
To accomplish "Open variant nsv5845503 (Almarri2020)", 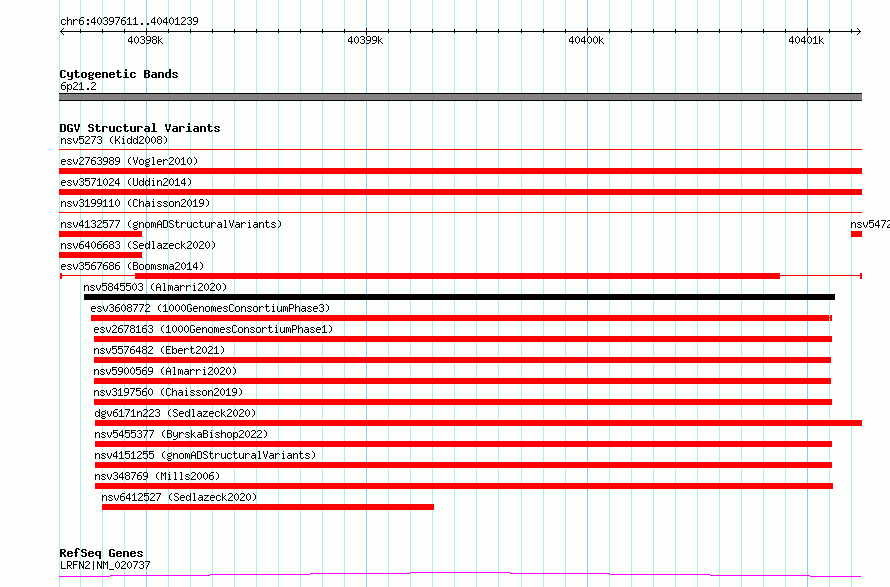I will [155, 287].
